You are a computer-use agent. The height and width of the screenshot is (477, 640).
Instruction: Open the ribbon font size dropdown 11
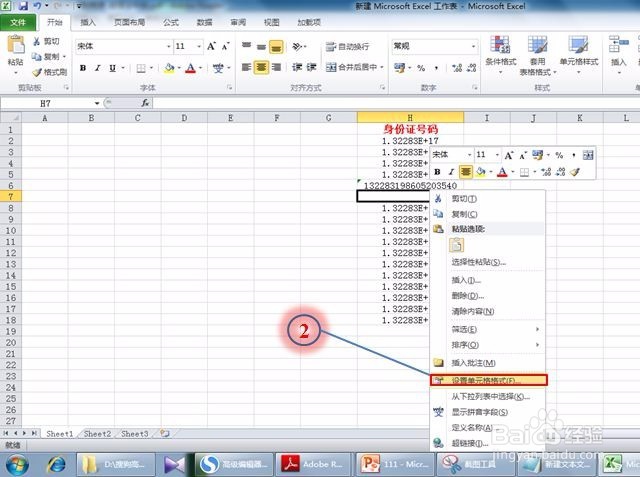tap(199, 47)
